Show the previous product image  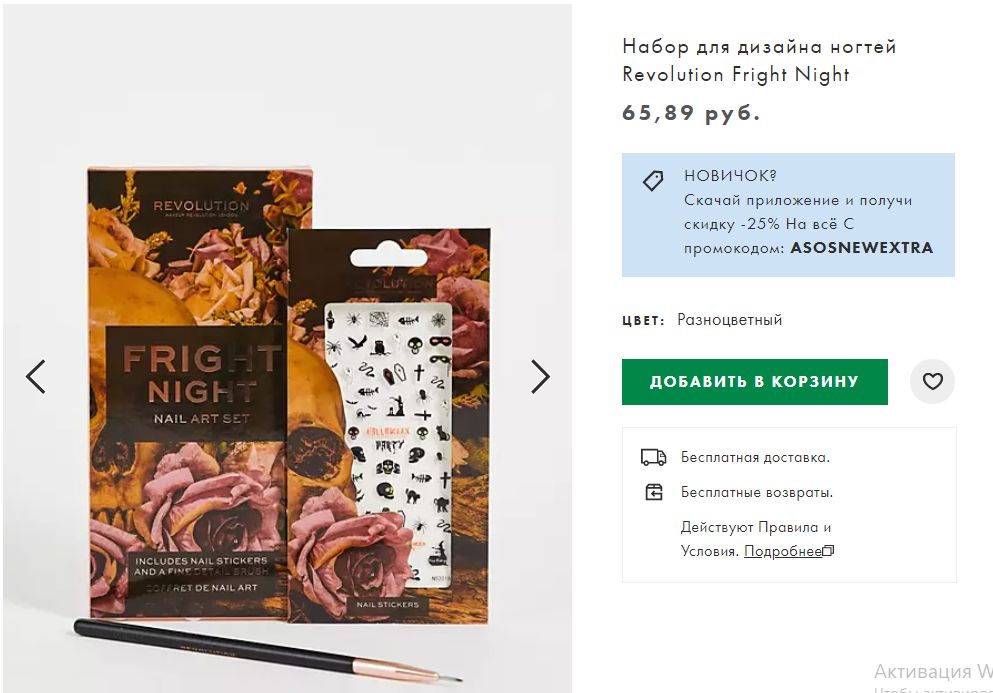[x=36, y=377]
